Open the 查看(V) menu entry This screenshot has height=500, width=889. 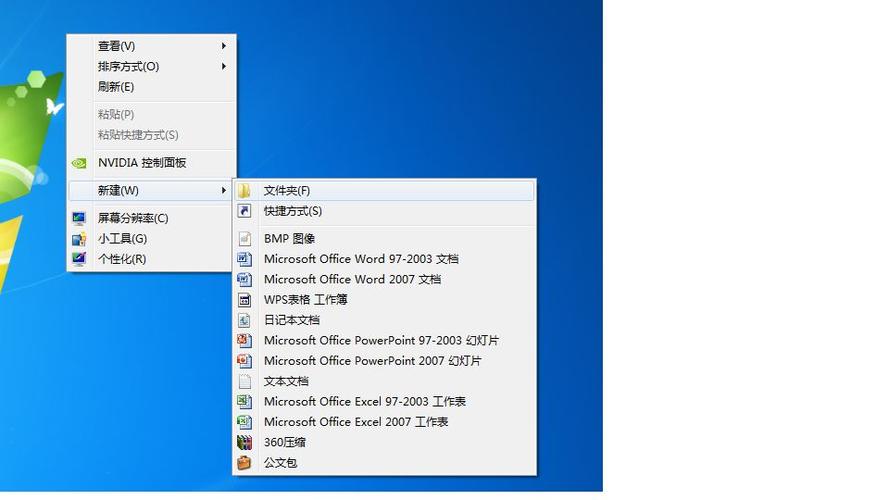tap(151, 46)
